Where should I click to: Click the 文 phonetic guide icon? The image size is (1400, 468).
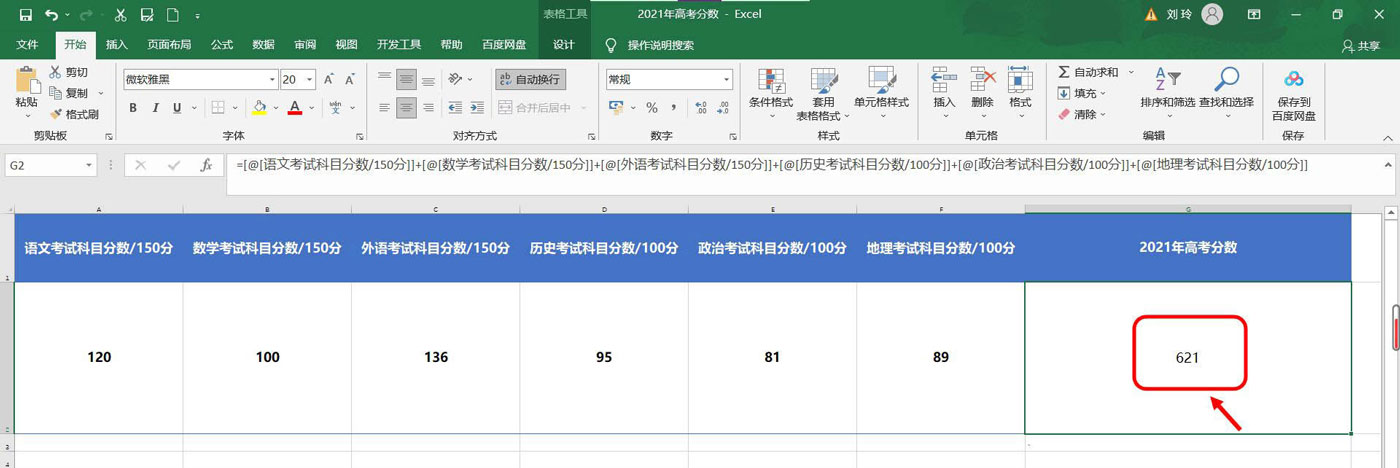pos(335,108)
